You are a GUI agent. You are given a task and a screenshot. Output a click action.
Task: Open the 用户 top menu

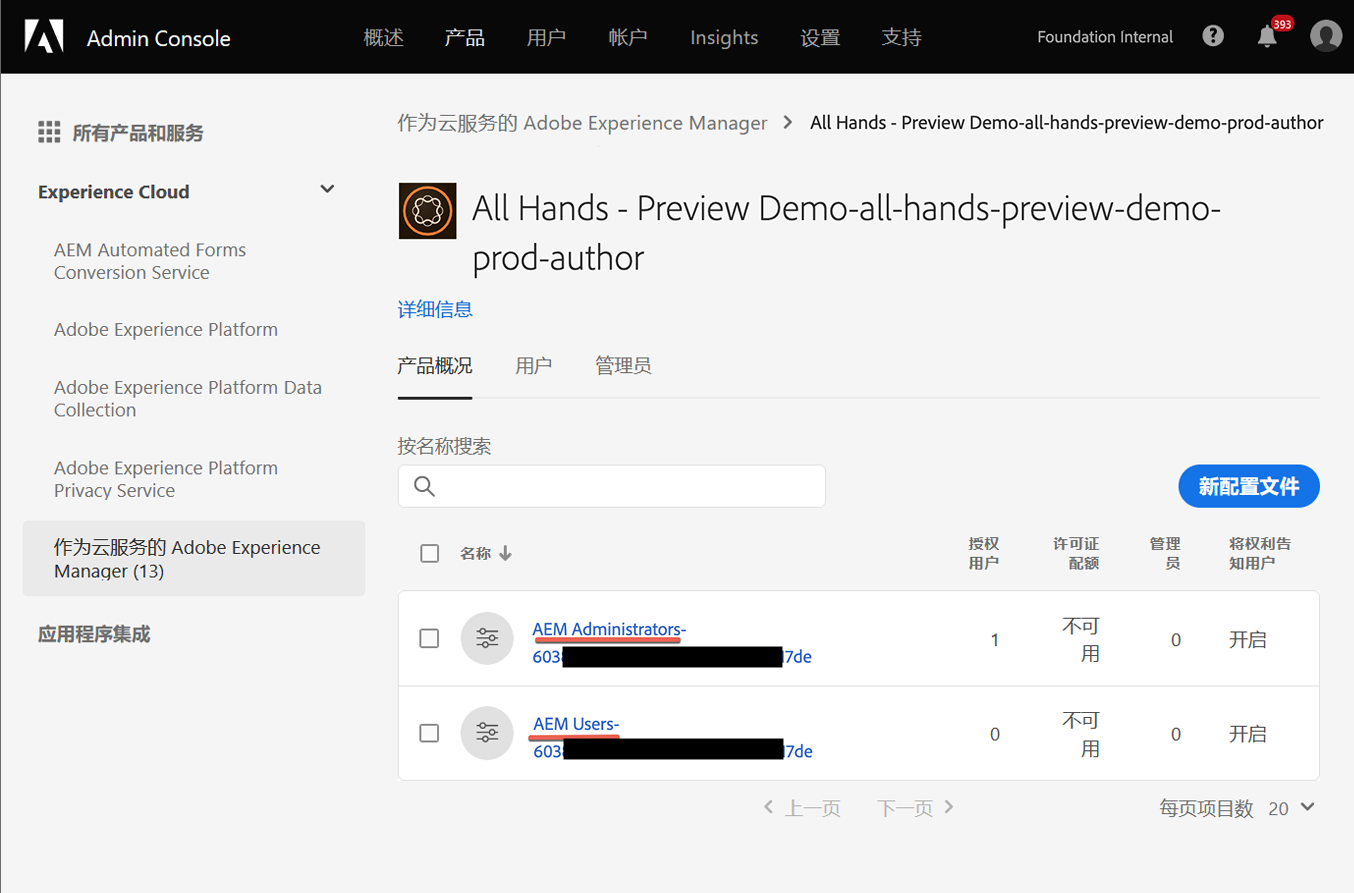[546, 37]
